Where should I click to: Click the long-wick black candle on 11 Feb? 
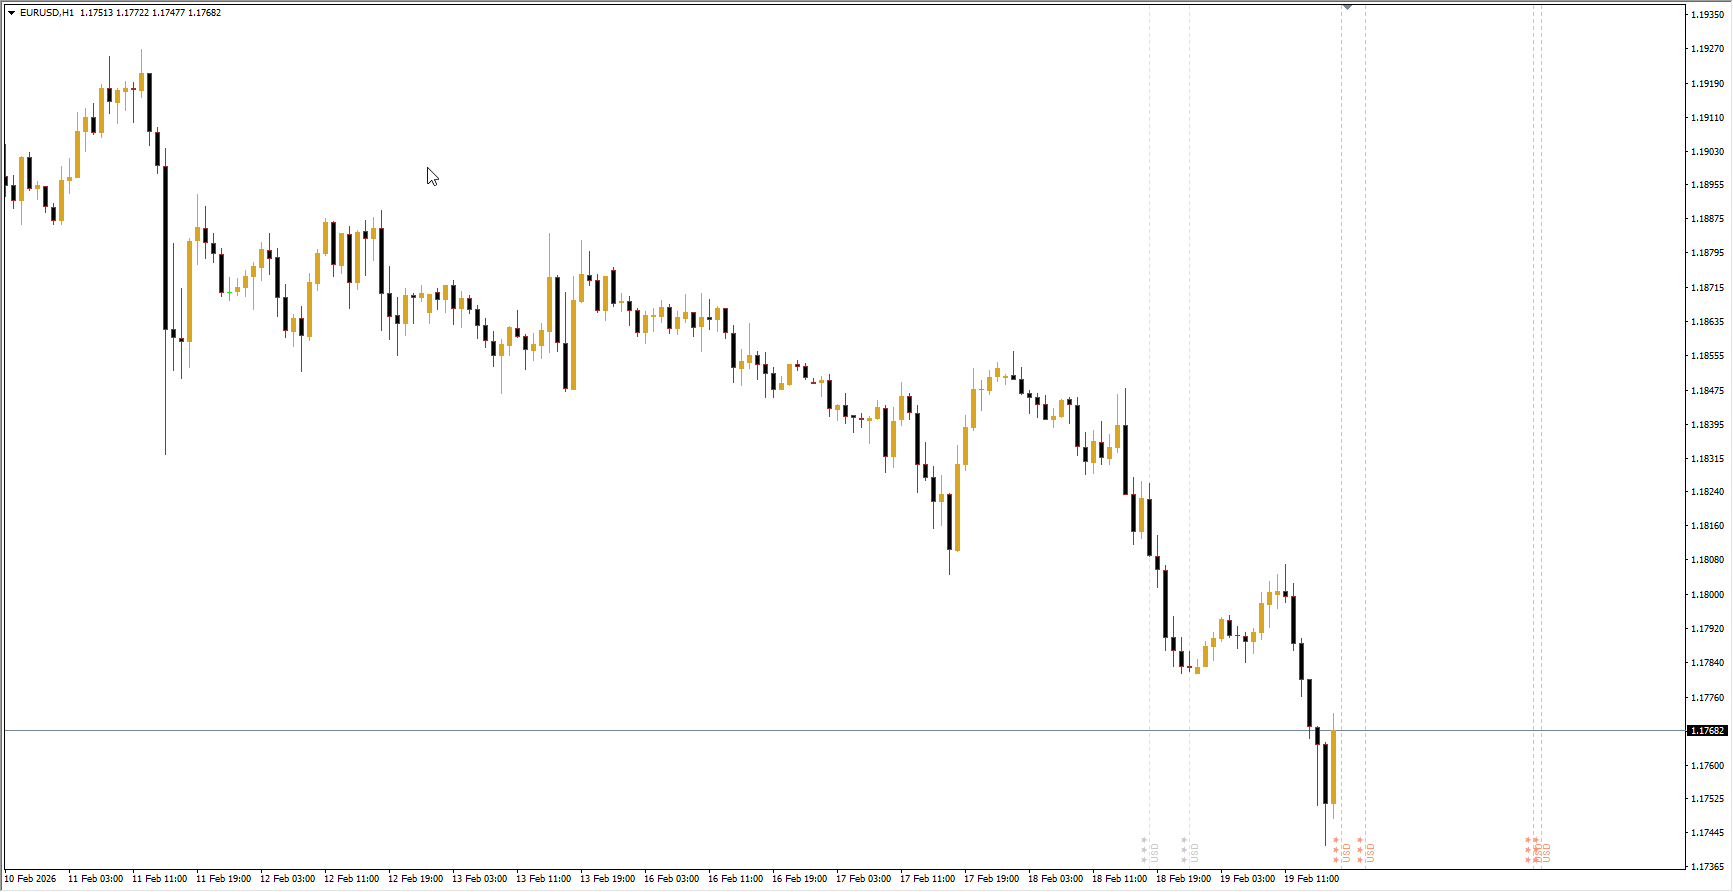(x=165, y=248)
